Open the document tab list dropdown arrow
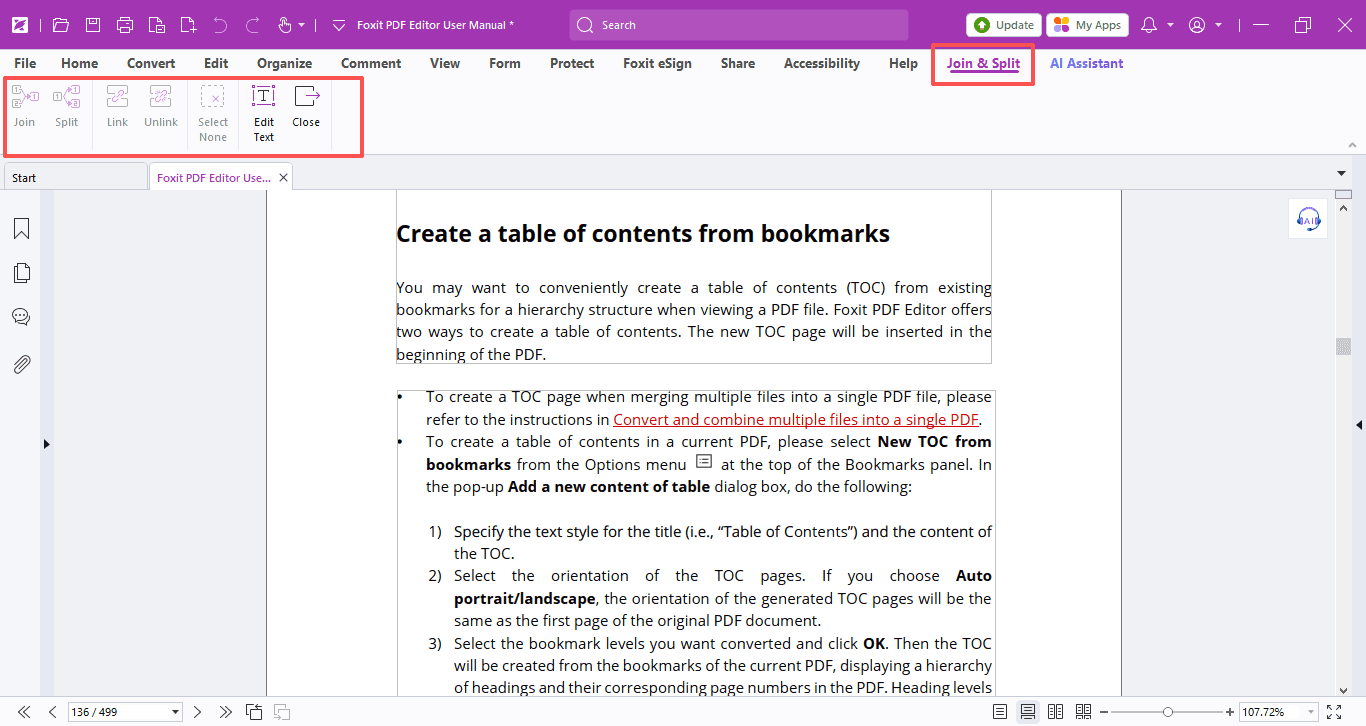This screenshot has height=726, width=1366. click(1341, 173)
